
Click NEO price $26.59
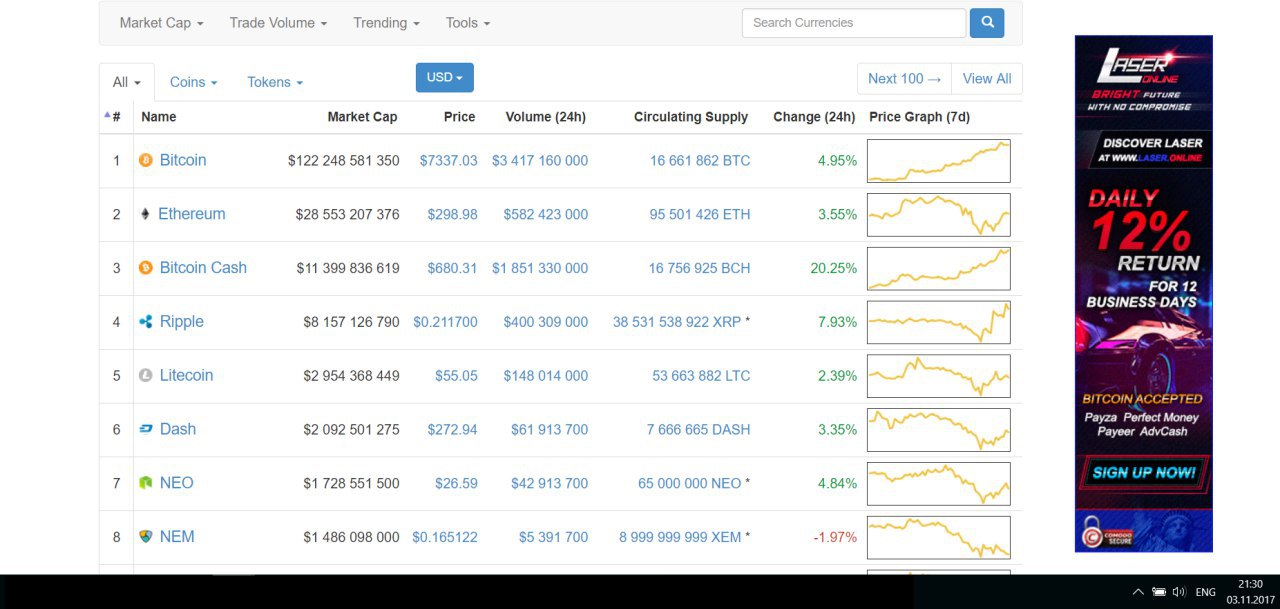click(456, 484)
